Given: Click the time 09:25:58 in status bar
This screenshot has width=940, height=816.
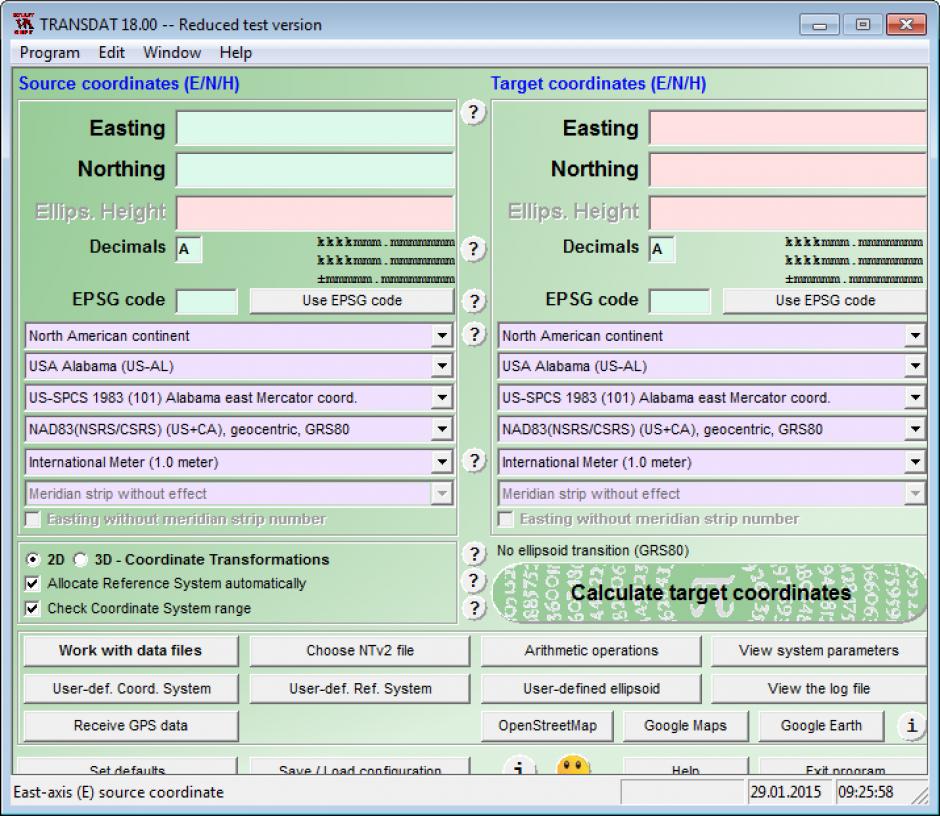Looking at the screenshot, I should [866, 792].
